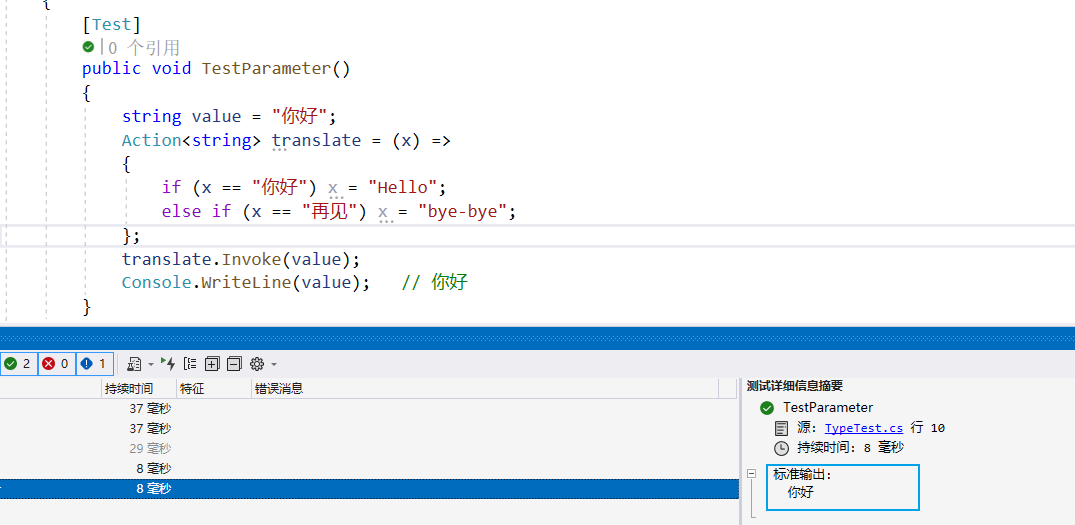Click the run-after-build lightning icon
Viewport: 1075px width, 525px height.
pyautogui.click(x=168, y=364)
